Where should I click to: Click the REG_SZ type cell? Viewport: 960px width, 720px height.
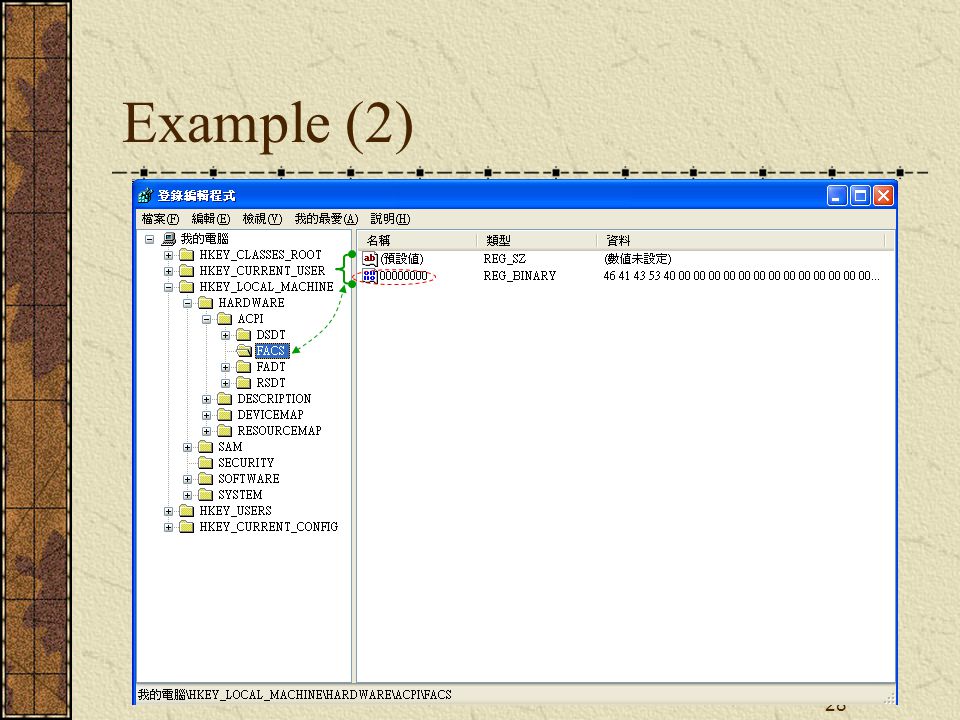(504, 259)
